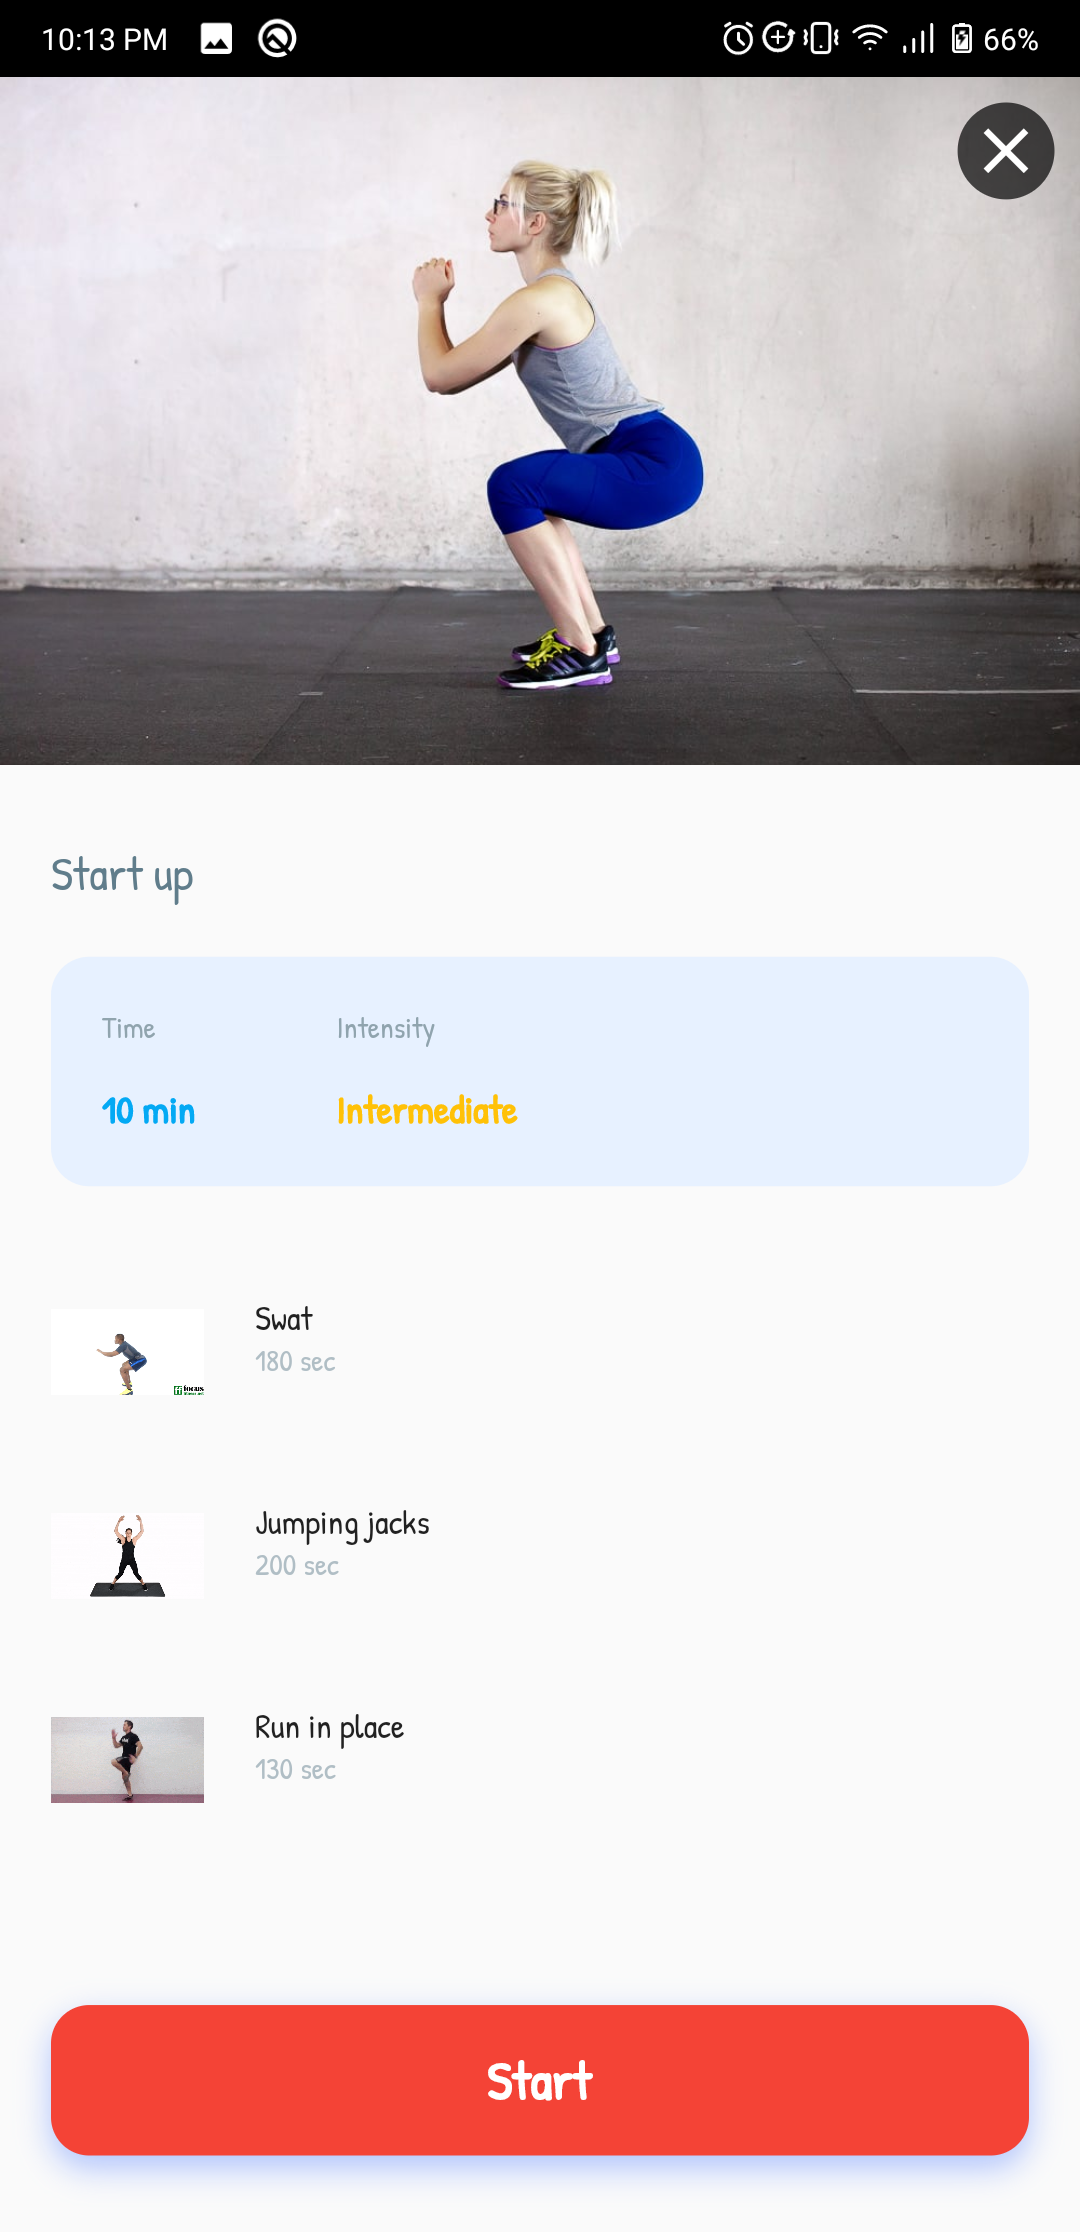
Task: Select the Swat exercise title
Action: [284, 1319]
